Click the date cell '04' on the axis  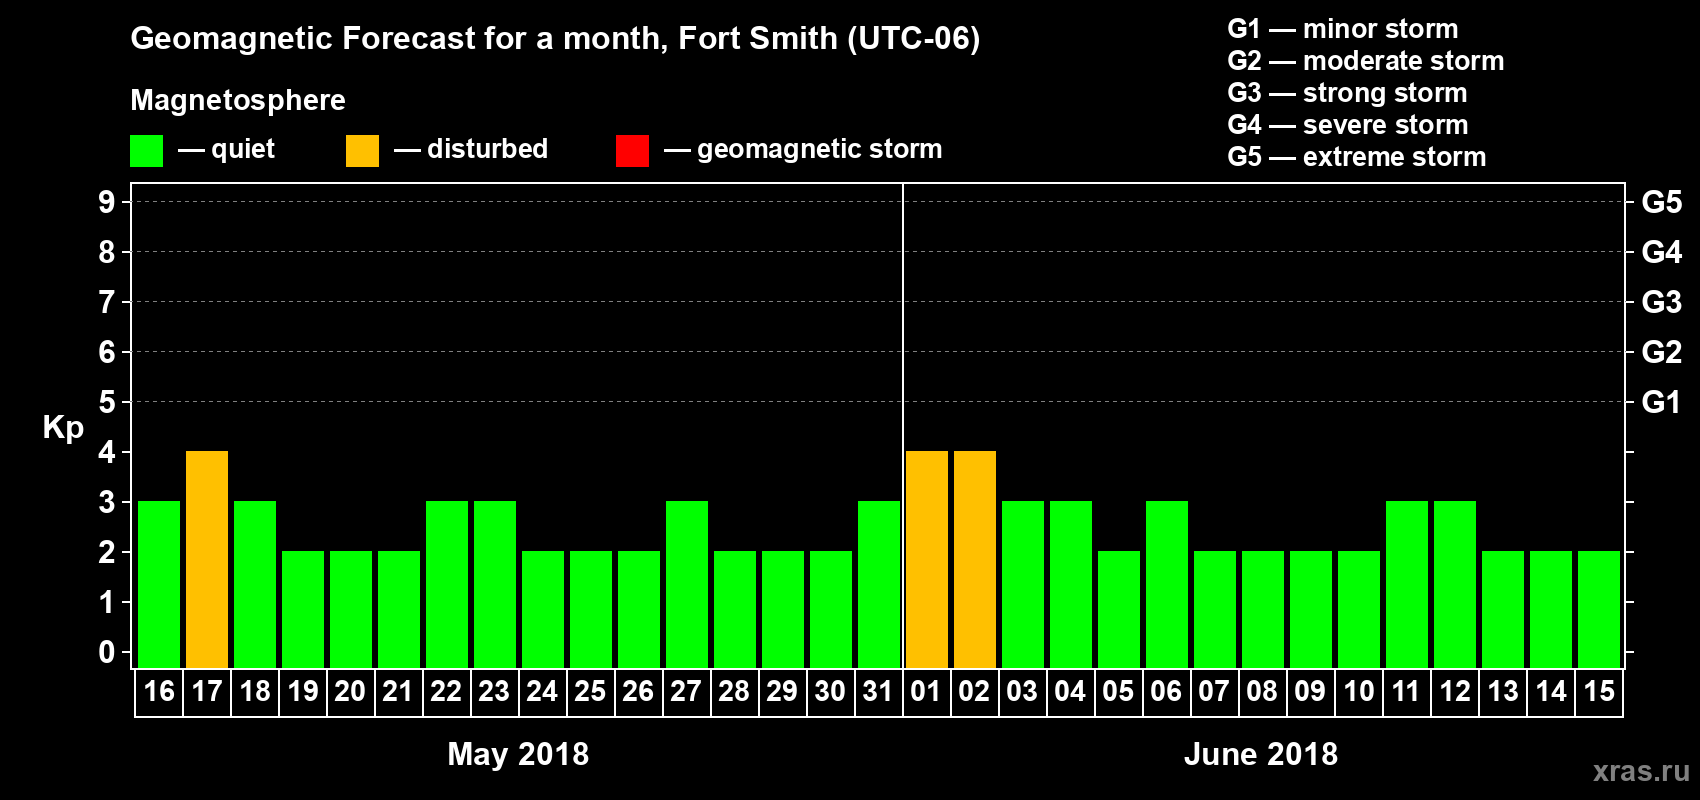point(1071,691)
